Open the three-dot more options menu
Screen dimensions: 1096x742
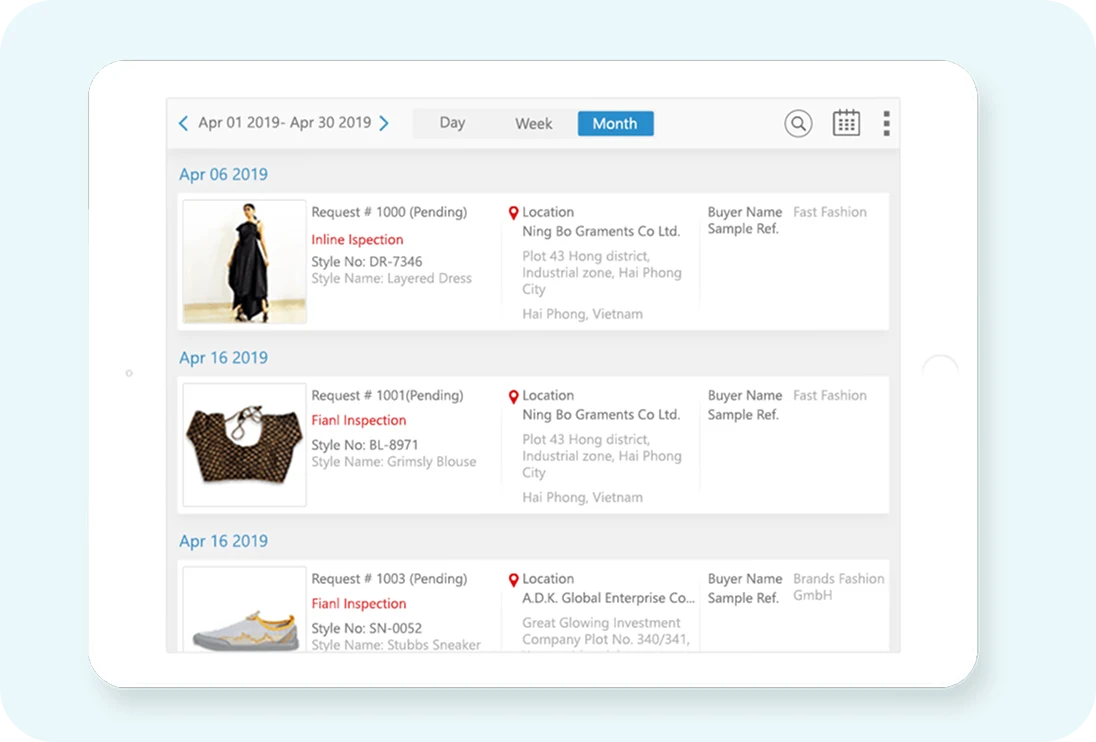(886, 123)
